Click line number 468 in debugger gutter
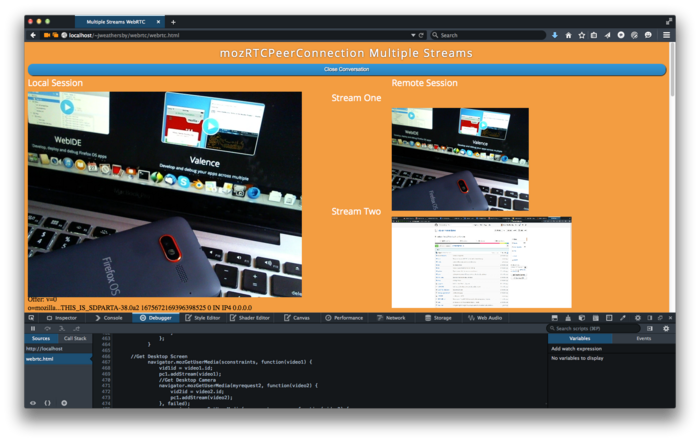Screen dimensions: 700x442 pos(106,368)
